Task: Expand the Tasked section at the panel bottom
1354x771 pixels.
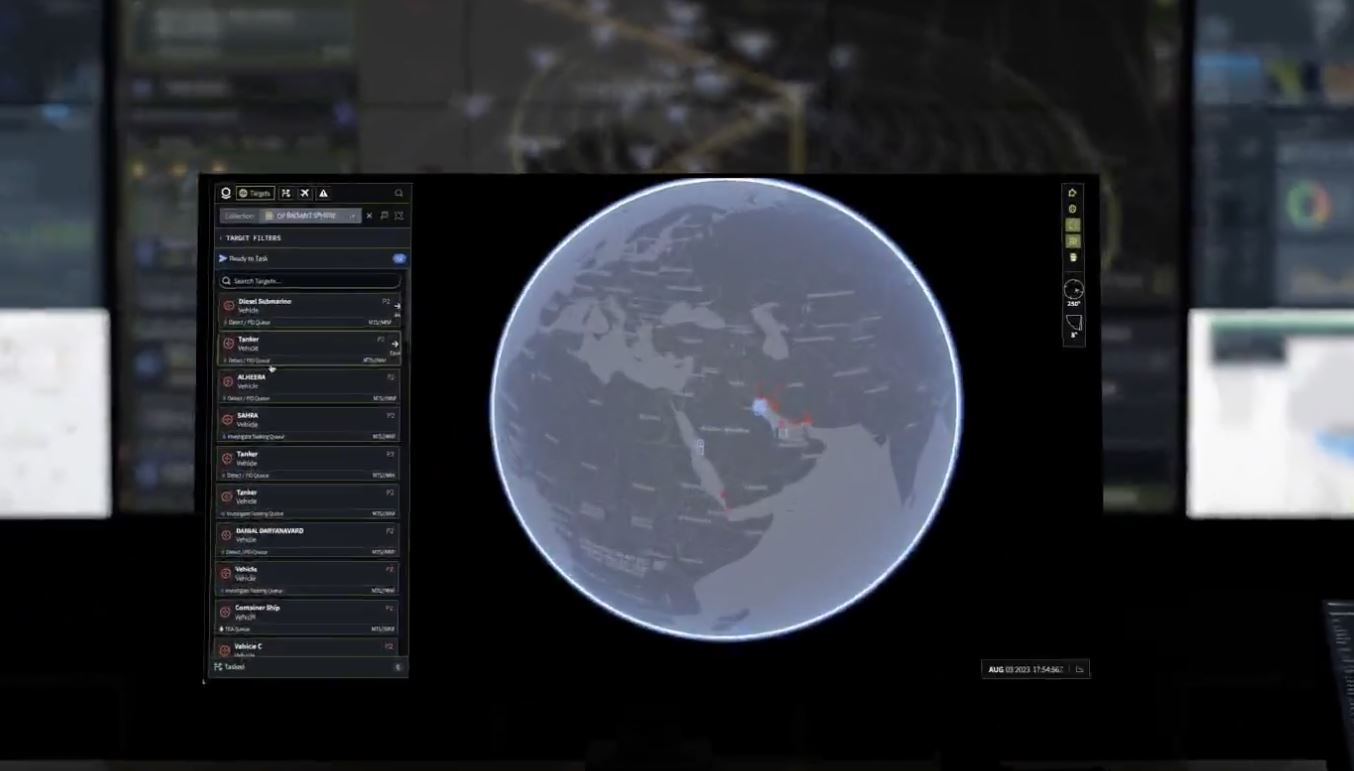Action: [x=308, y=667]
